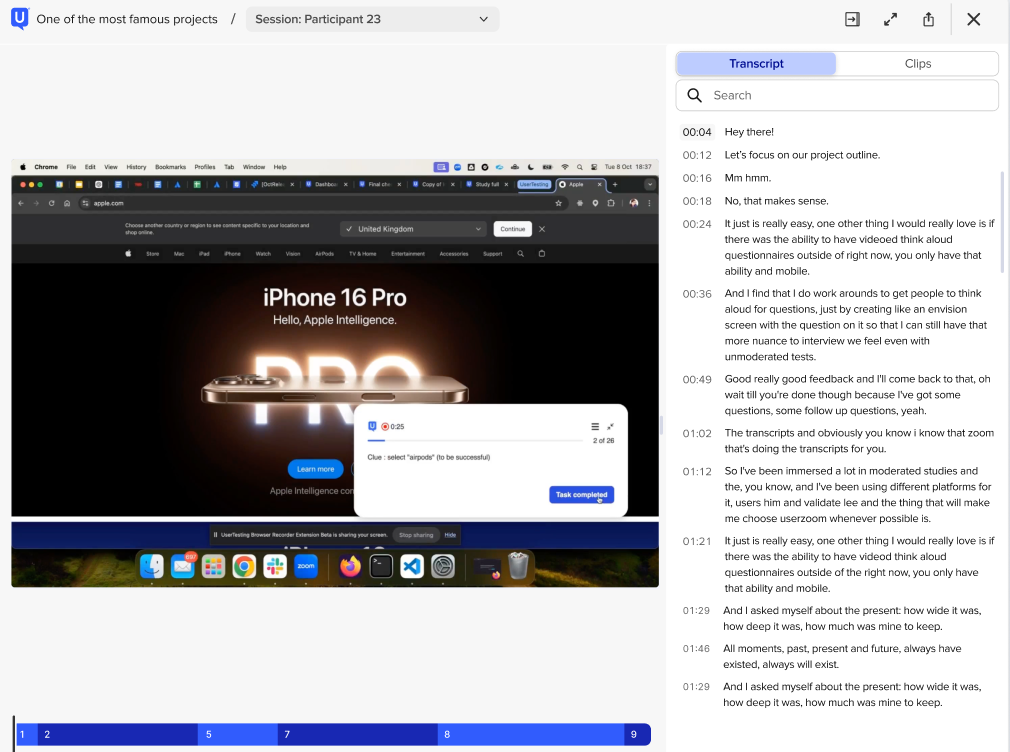The image size is (1010, 752).
Task: Select the transcript line 'No, that makes sense.'
Action: click(776, 201)
